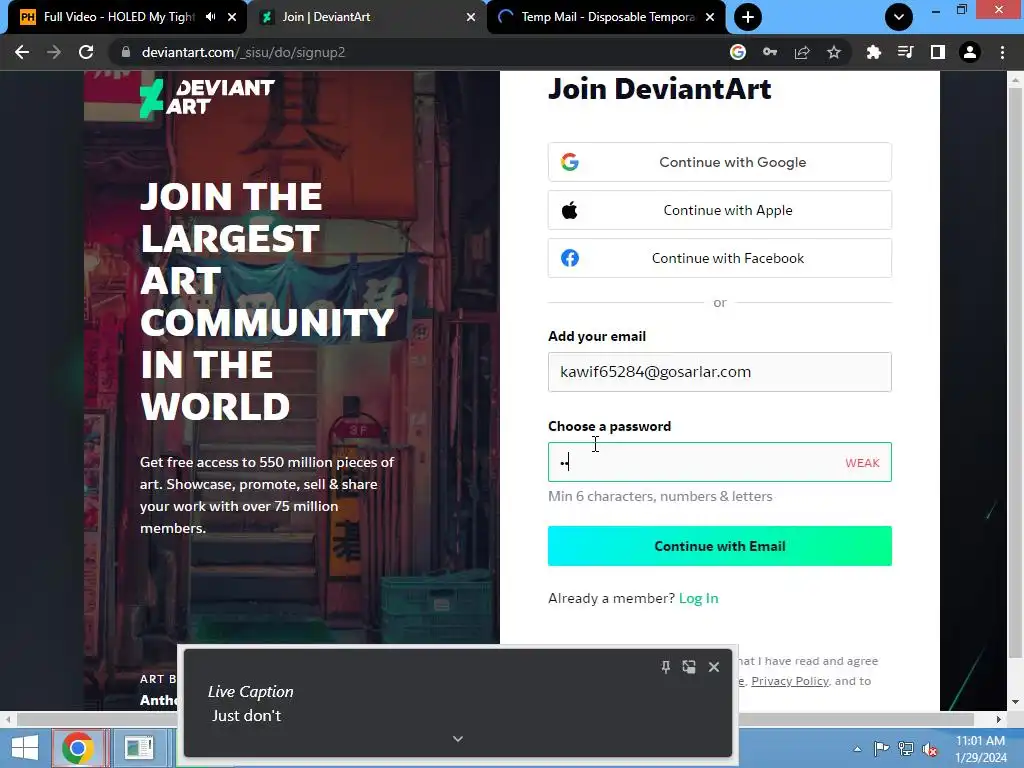Image resolution: width=1024 pixels, height=768 pixels.
Task: Follow the Log In link
Action: tap(698, 598)
